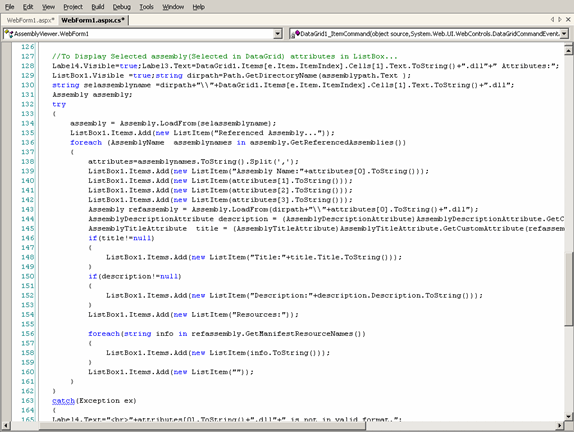
Task: Click the 'foreach' keyword on line 136
Action: 86,142
